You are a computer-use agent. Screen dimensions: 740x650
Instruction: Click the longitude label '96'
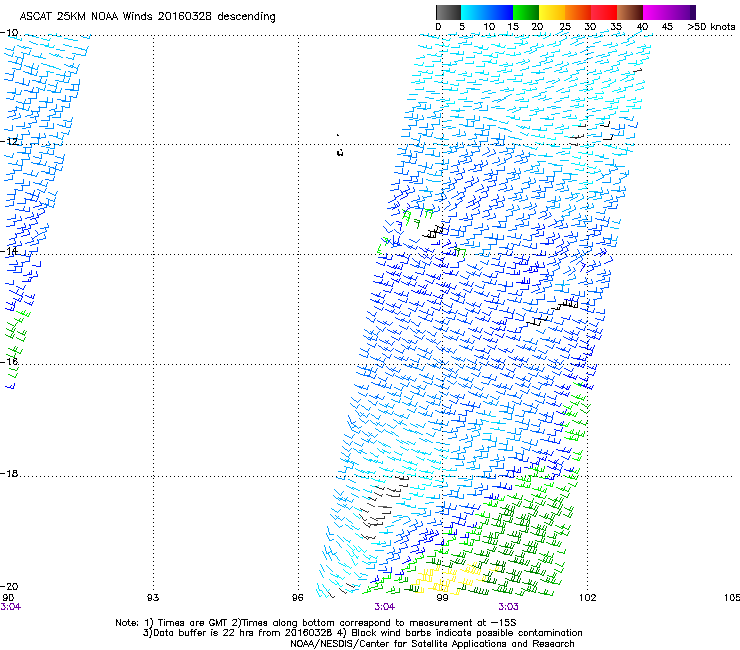pyautogui.click(x=297, y=598)
